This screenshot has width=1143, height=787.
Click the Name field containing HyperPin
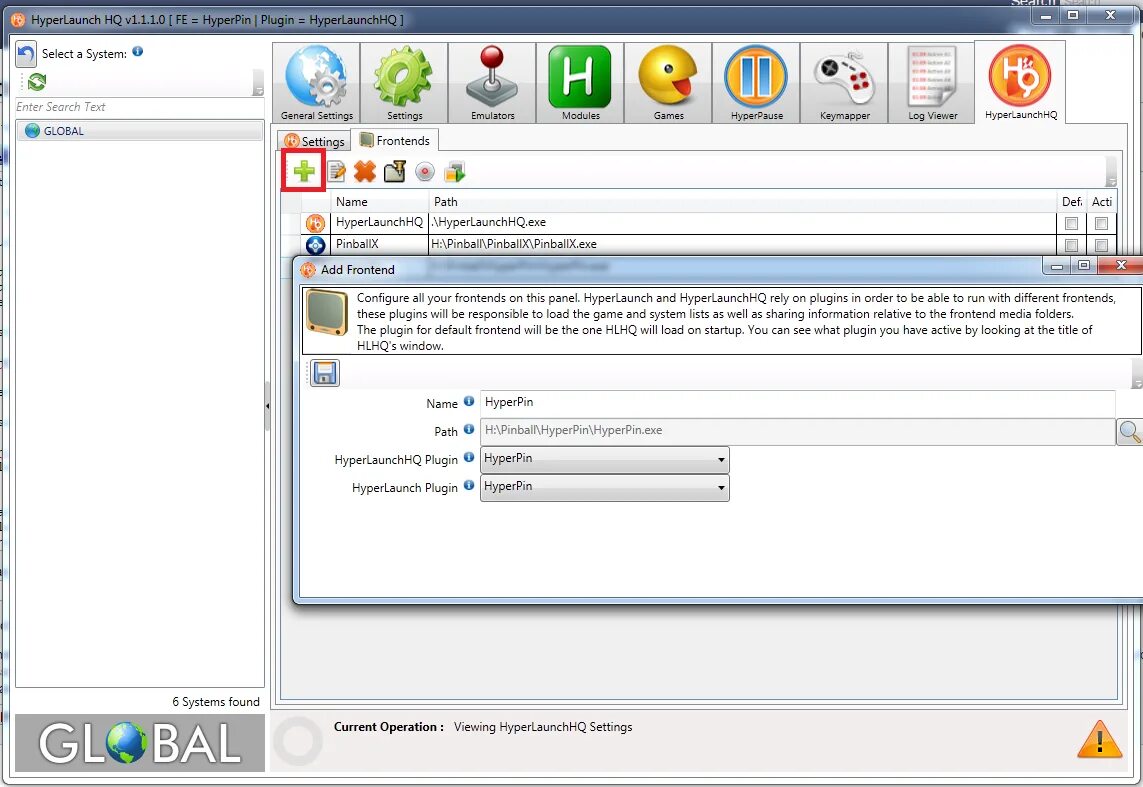pyautogui.click(x=797, y=403)
